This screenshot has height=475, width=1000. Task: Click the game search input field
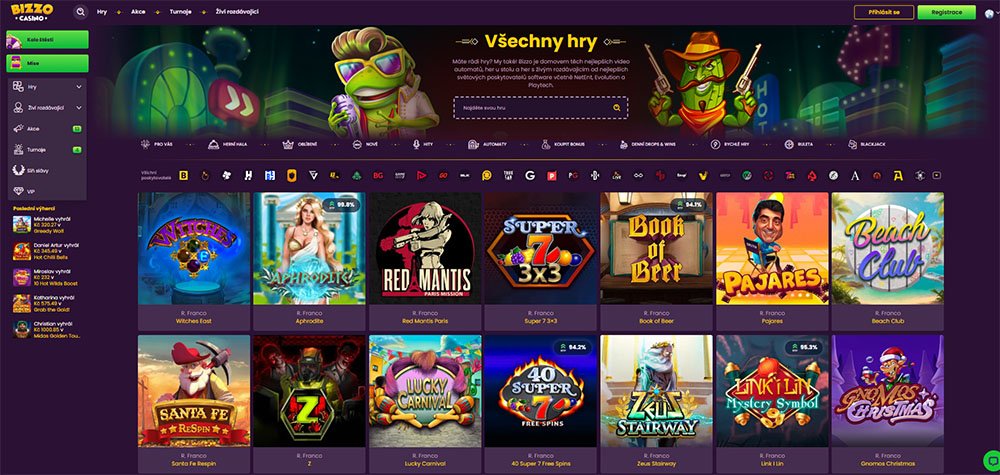coord(540,108)
